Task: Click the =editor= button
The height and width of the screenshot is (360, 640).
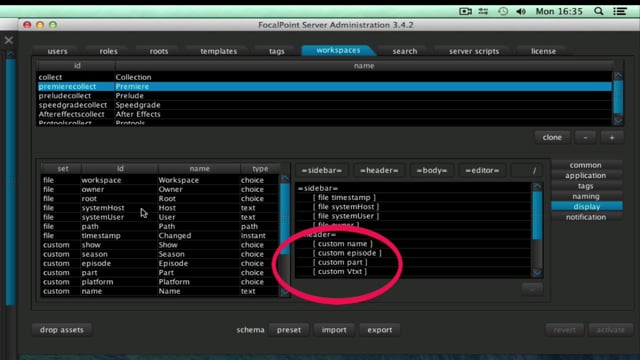Action: coord(482,170)
